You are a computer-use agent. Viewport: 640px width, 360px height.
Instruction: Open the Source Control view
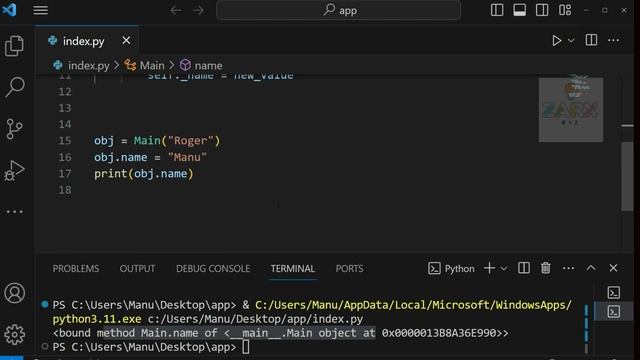pos(15,129)
